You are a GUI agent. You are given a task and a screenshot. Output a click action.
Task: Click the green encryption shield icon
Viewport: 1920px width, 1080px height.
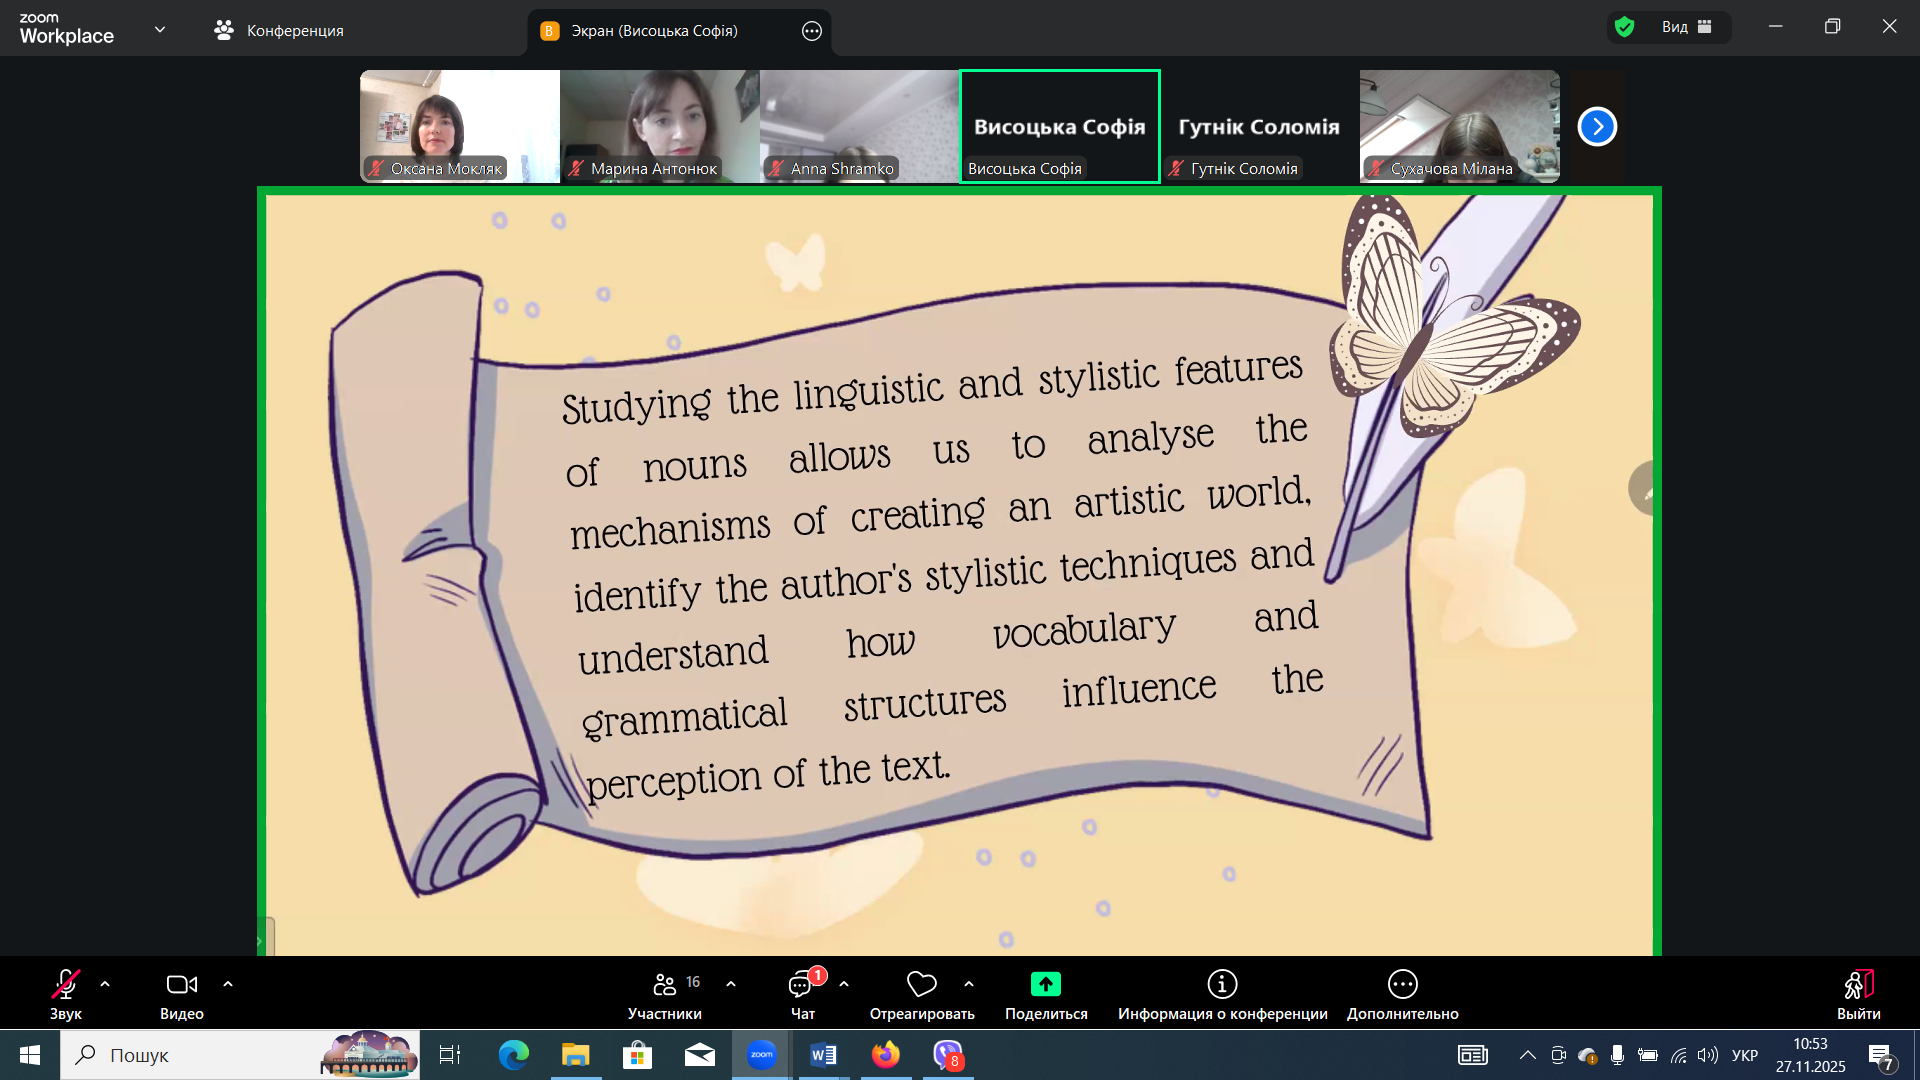[x=1625, y=27]
